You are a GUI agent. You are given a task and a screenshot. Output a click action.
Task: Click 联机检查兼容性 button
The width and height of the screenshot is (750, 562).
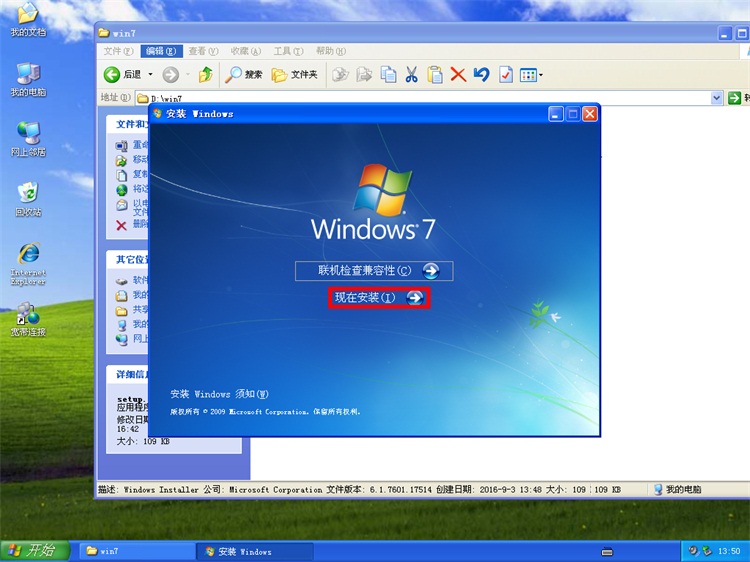pyautogui.click(x=374, y=271)
